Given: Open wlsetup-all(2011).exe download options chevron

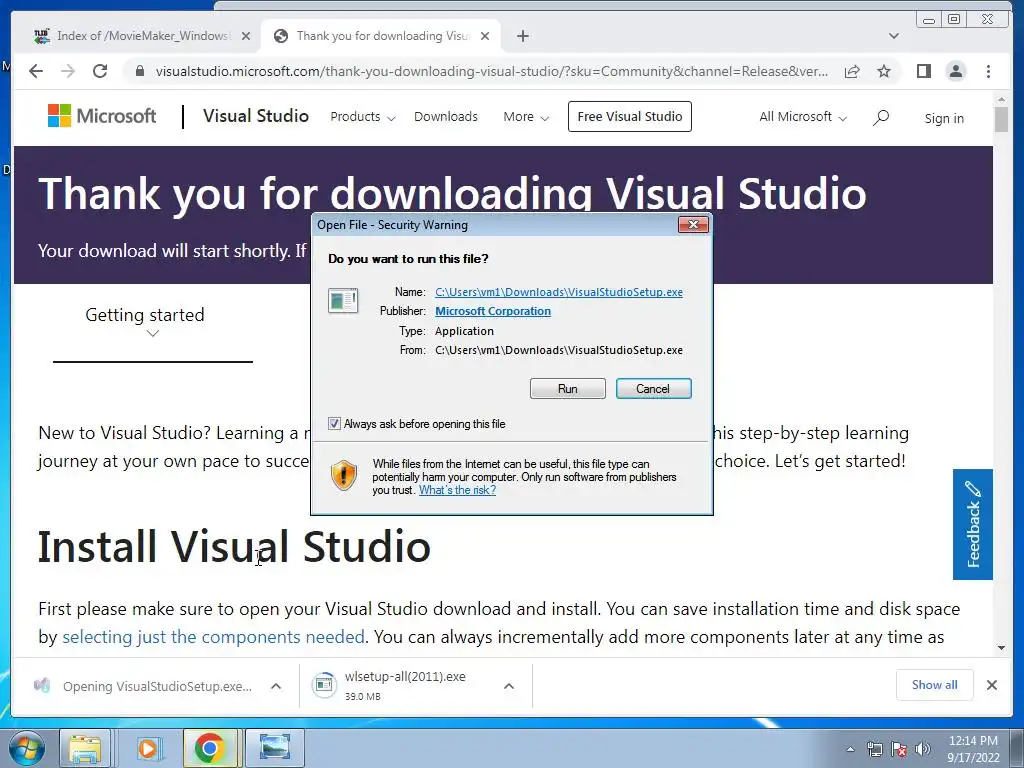Looking at the screenshot, I should pyautogui.click(x=509, y=686).
